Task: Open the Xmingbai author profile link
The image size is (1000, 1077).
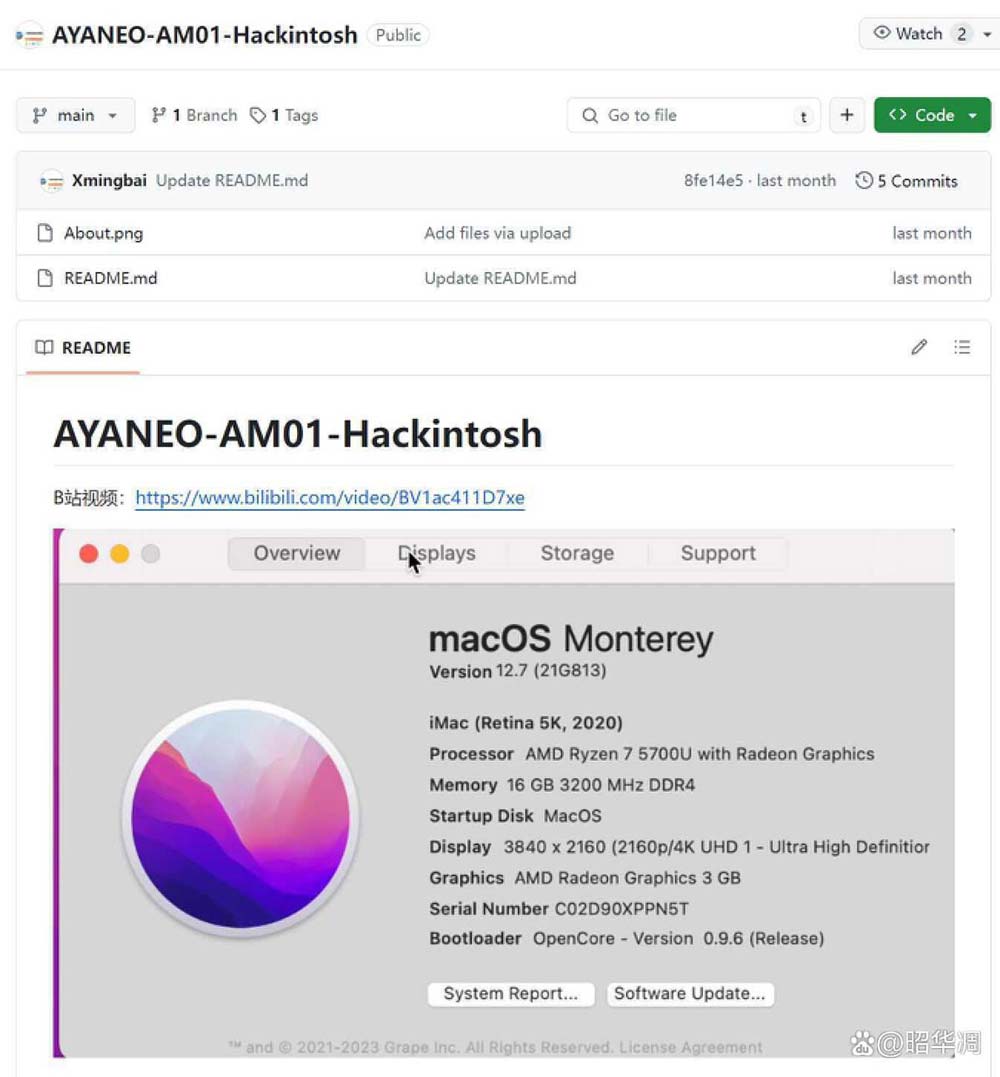Action: 109,181
